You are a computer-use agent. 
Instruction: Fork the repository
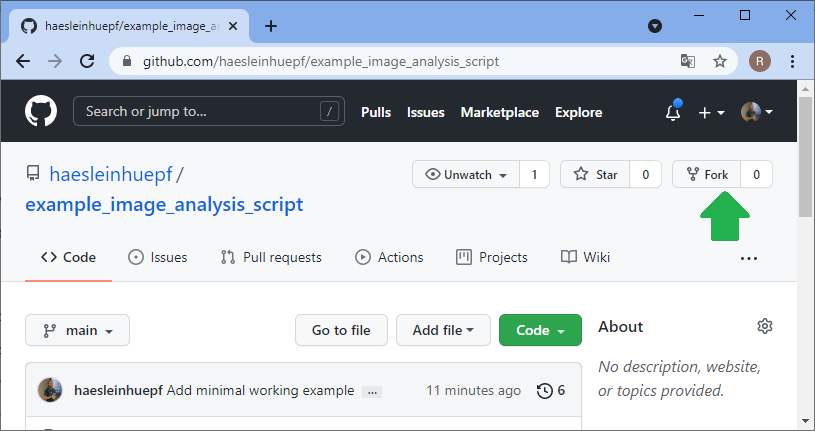click(707, 174)
